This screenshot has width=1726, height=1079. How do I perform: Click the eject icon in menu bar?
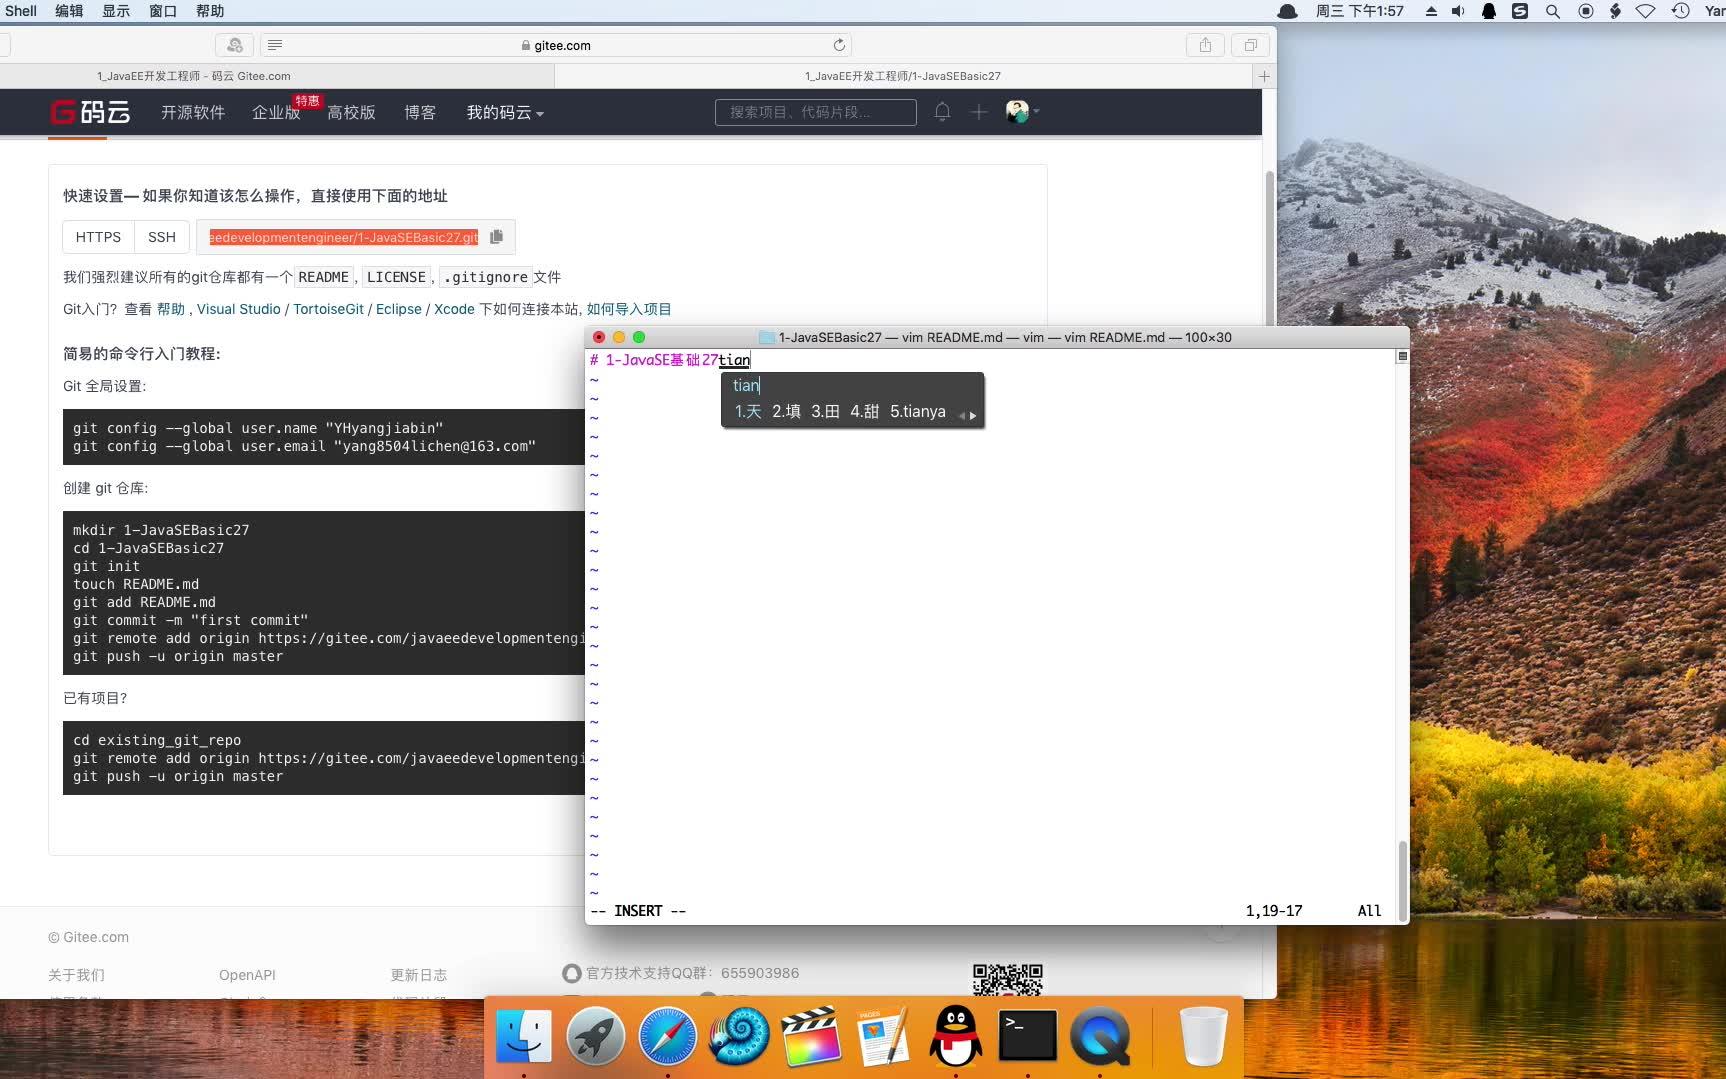(x=1431, y=11)
